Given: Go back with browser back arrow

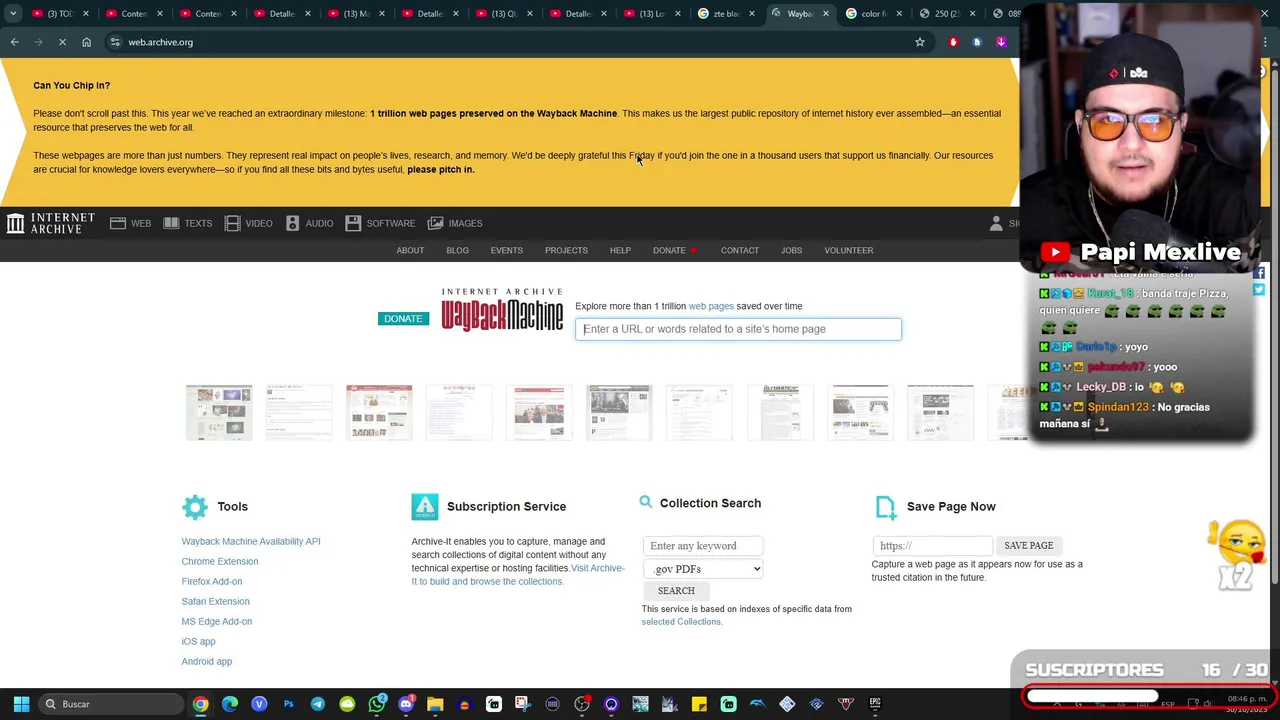Looking at the screenshot, I should click(x=14, y=42).
